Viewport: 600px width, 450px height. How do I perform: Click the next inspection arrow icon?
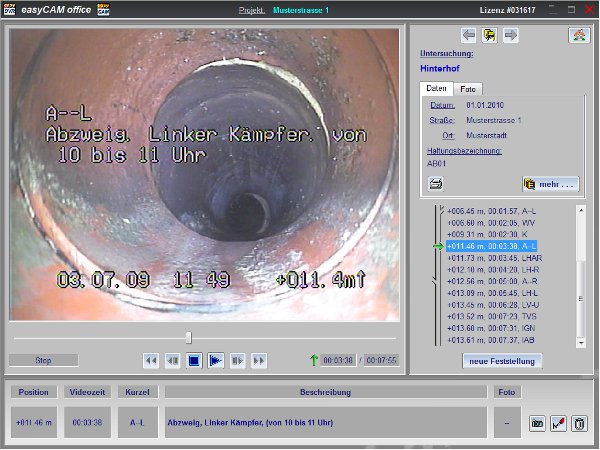[x=510, y=36]
